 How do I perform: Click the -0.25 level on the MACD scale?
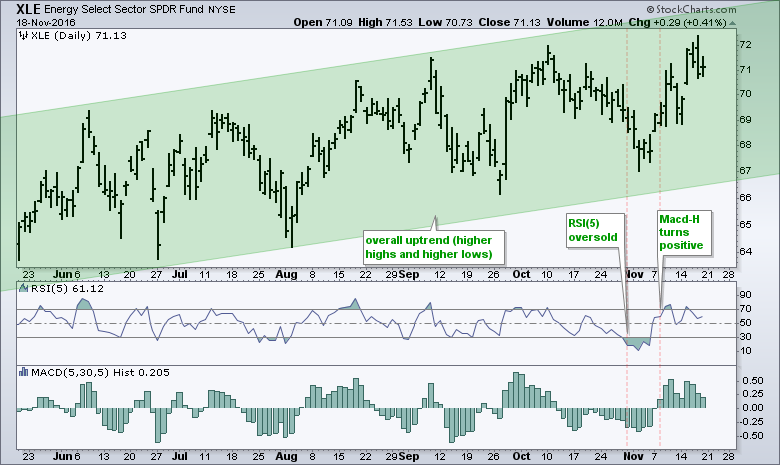coord(751,422)
